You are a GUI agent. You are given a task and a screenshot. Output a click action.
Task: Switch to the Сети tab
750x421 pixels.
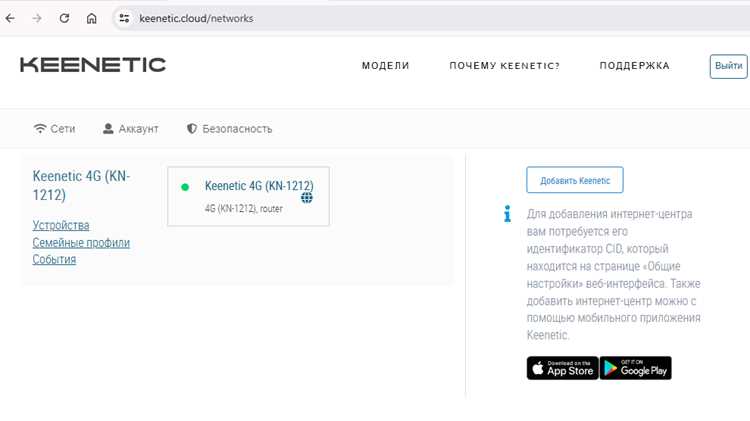click(55, 129)
